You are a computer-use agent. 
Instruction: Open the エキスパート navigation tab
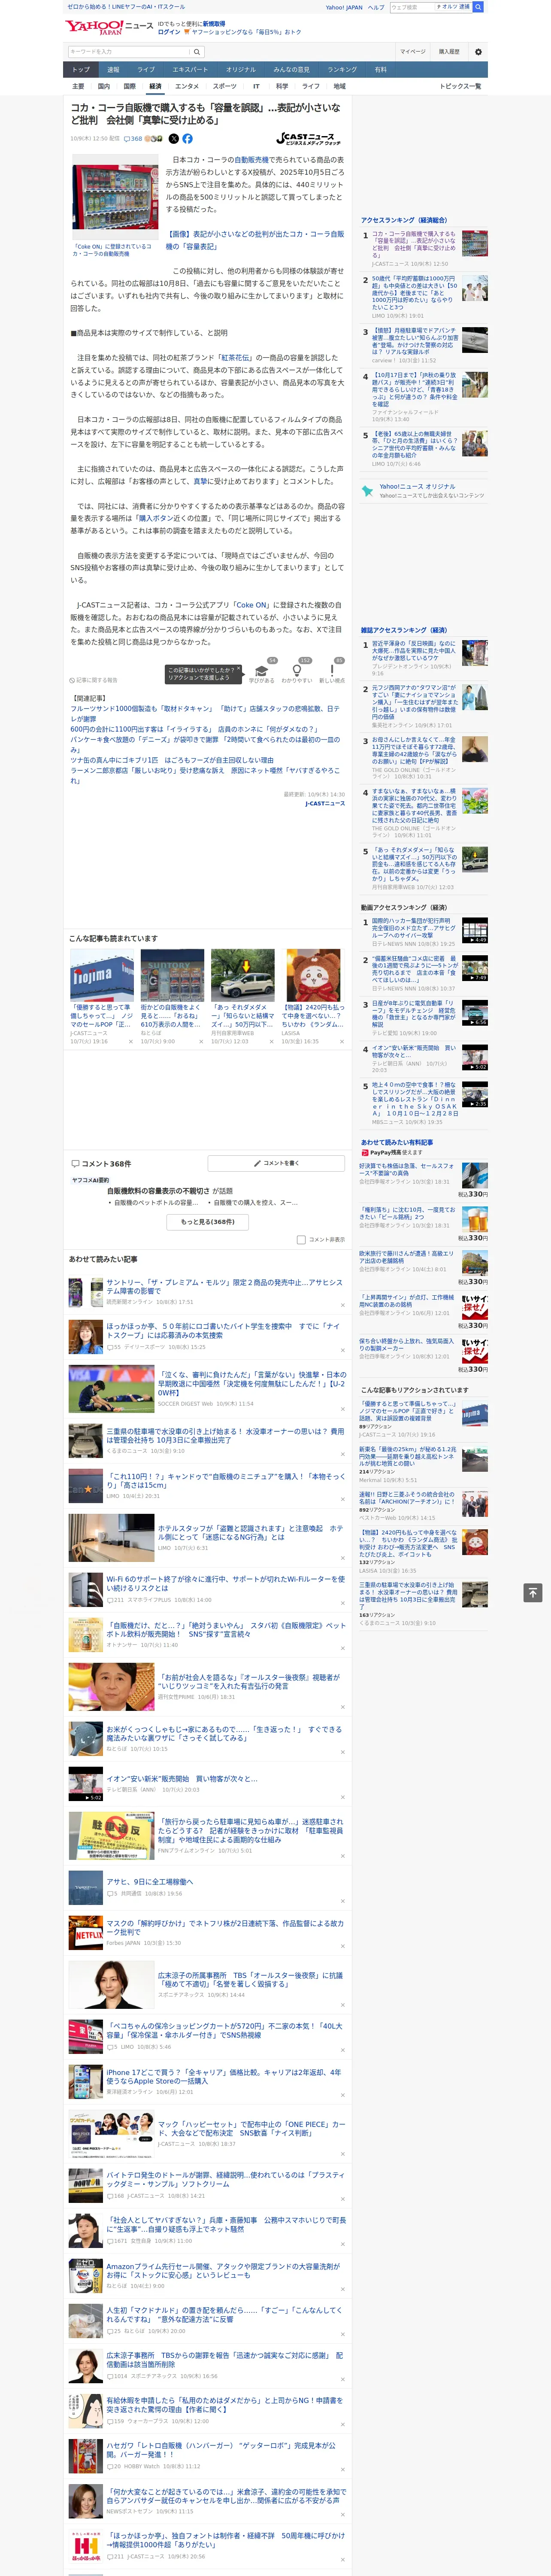pyautogui.click(x=190, y=70)
